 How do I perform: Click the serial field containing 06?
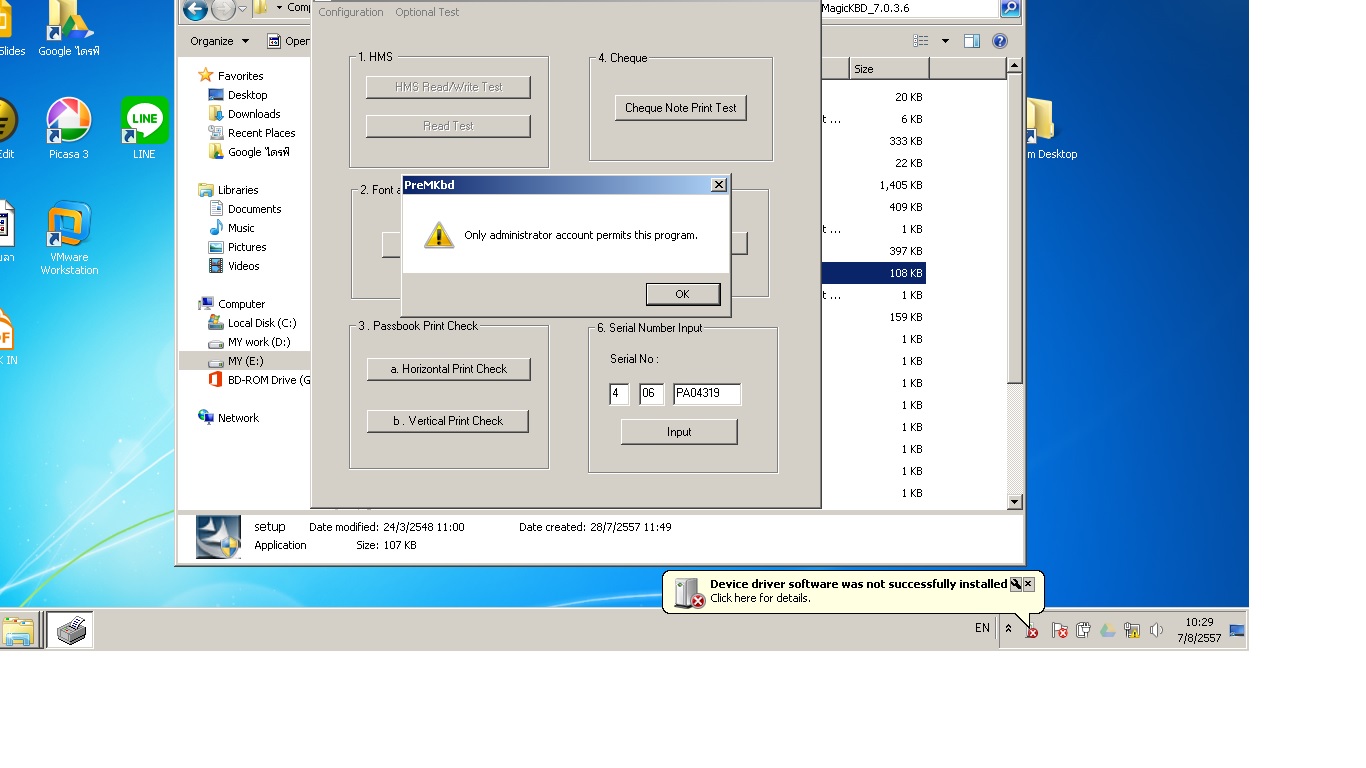[651, 394]
